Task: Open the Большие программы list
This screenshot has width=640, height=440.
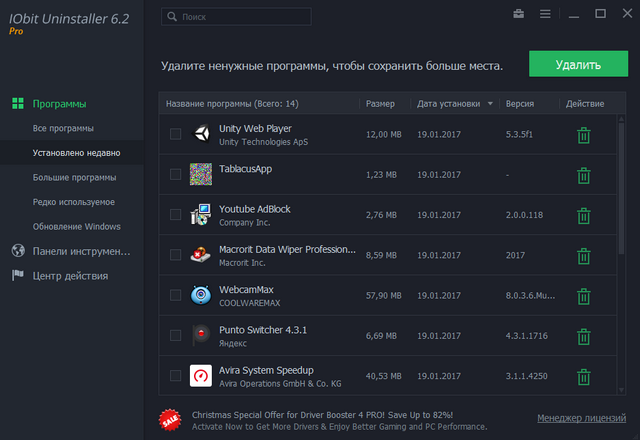Action: click(x=74, y=177)
